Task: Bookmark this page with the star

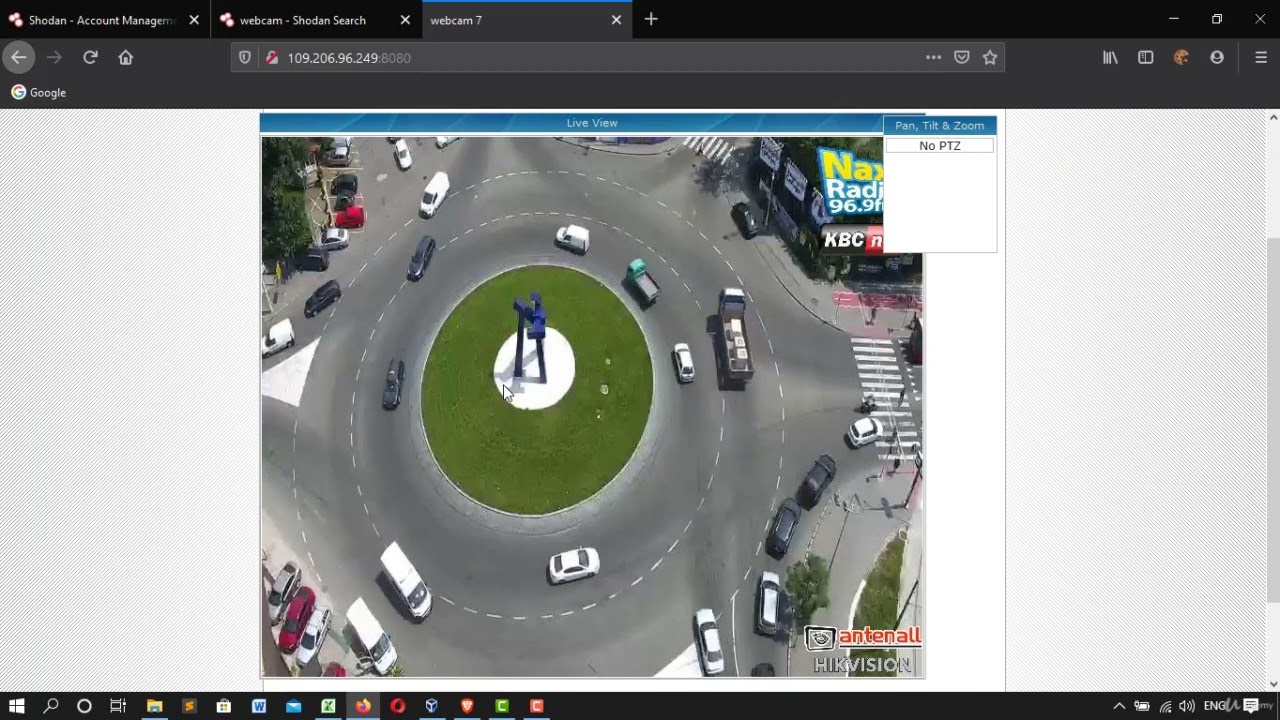Action: pyautogui.click(x=990, y=58)
